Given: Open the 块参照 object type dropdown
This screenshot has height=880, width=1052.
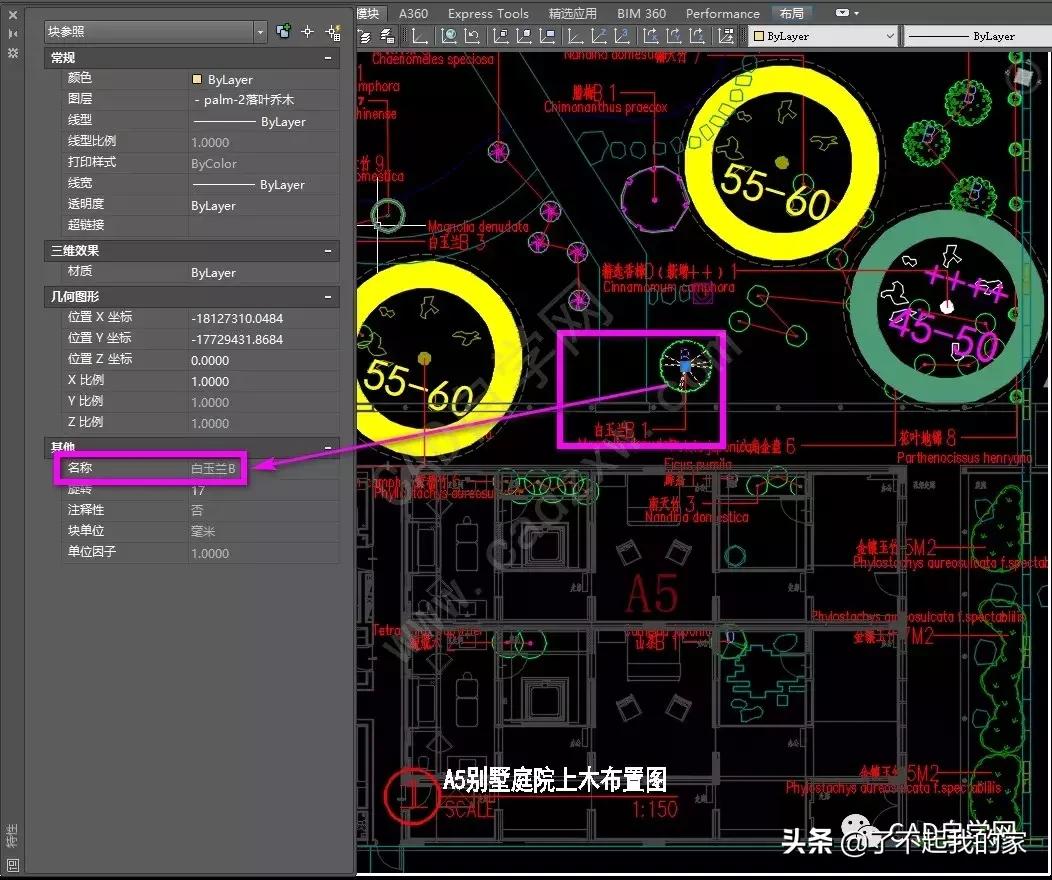Looking at the screenshot, I should (x=260, y=31).
